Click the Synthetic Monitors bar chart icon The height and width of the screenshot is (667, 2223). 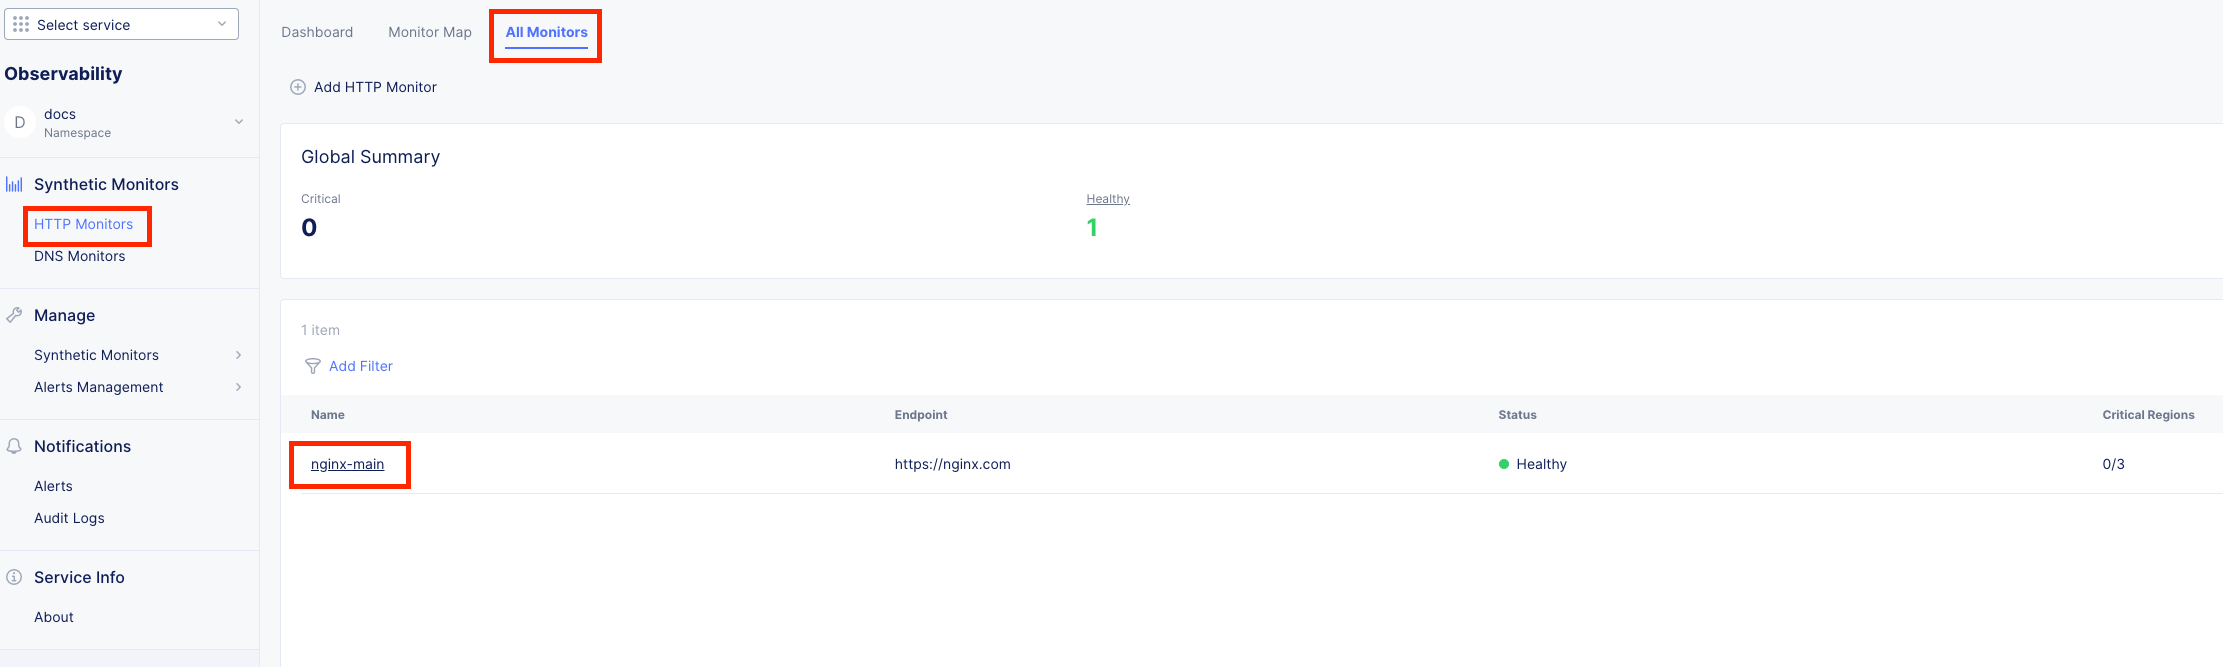pos(14,184)
